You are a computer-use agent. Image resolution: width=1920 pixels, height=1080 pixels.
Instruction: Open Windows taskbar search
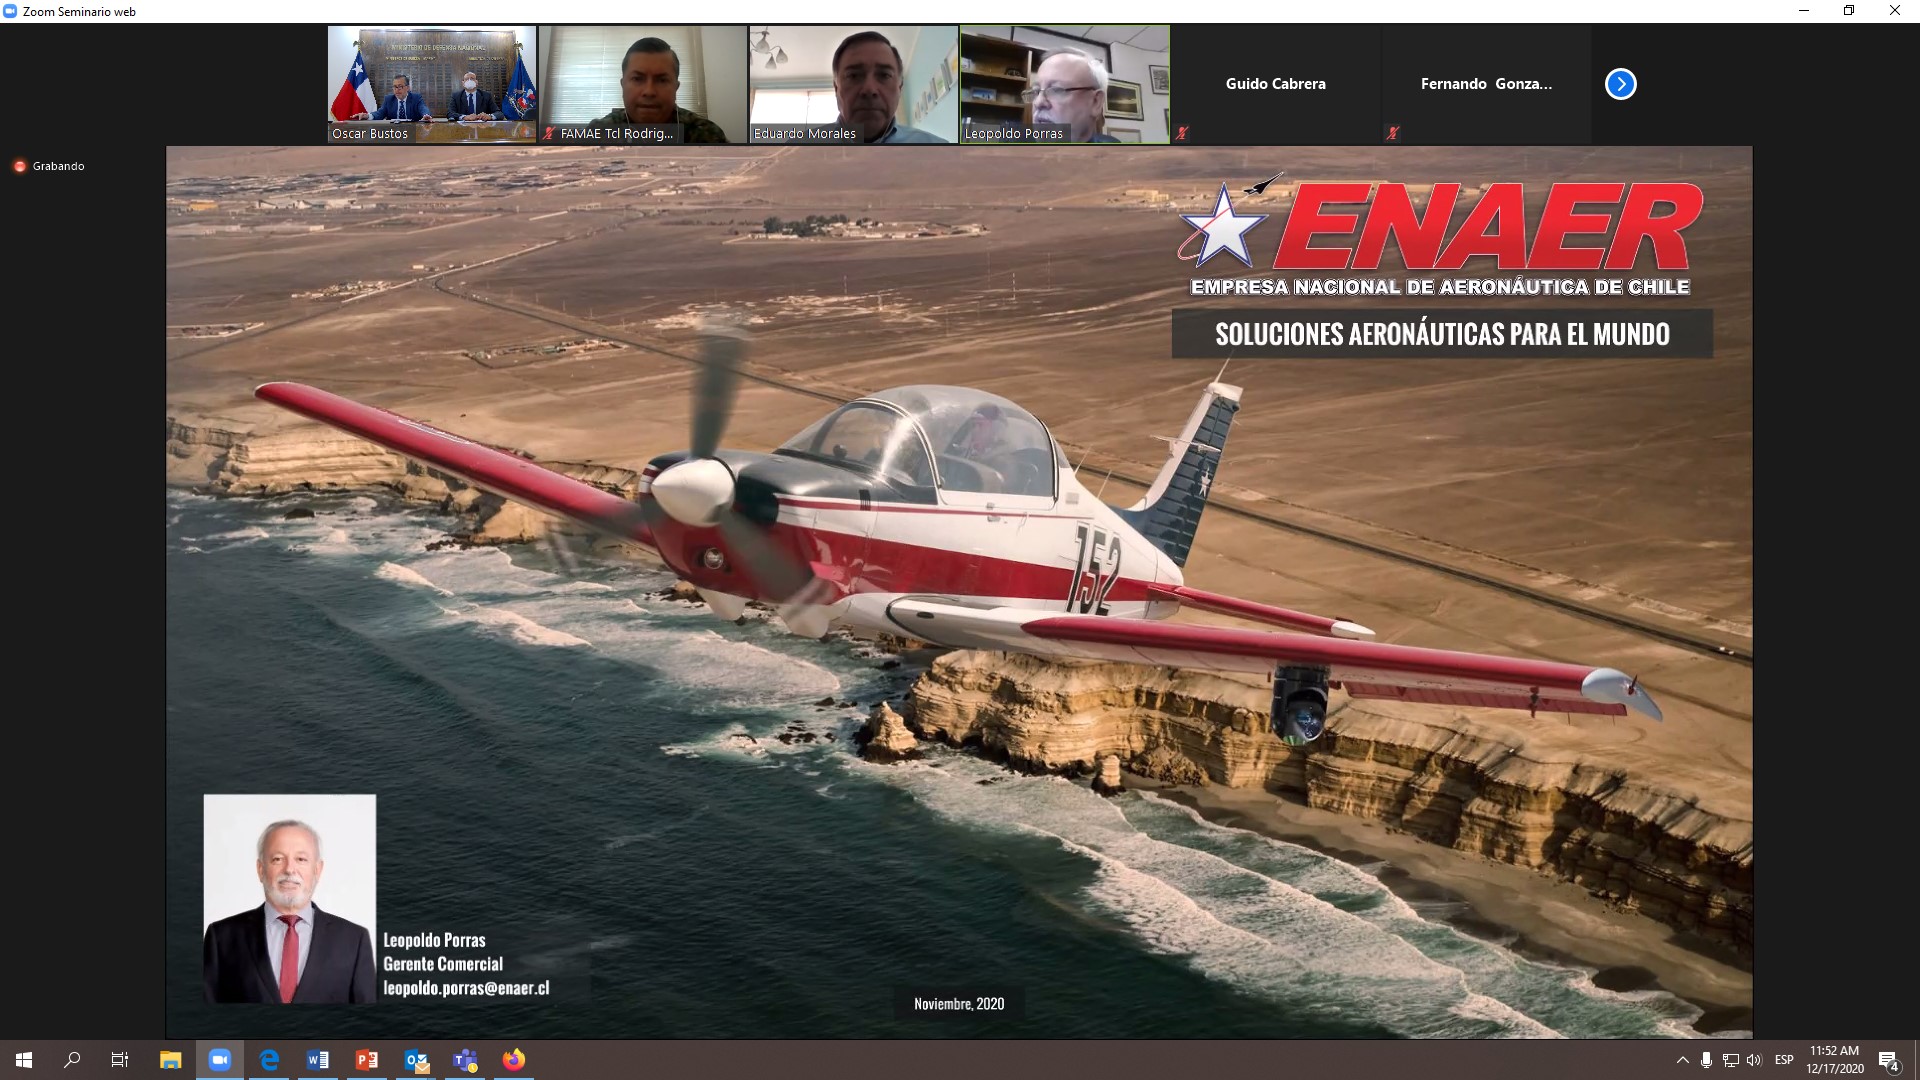point(72,1060)
